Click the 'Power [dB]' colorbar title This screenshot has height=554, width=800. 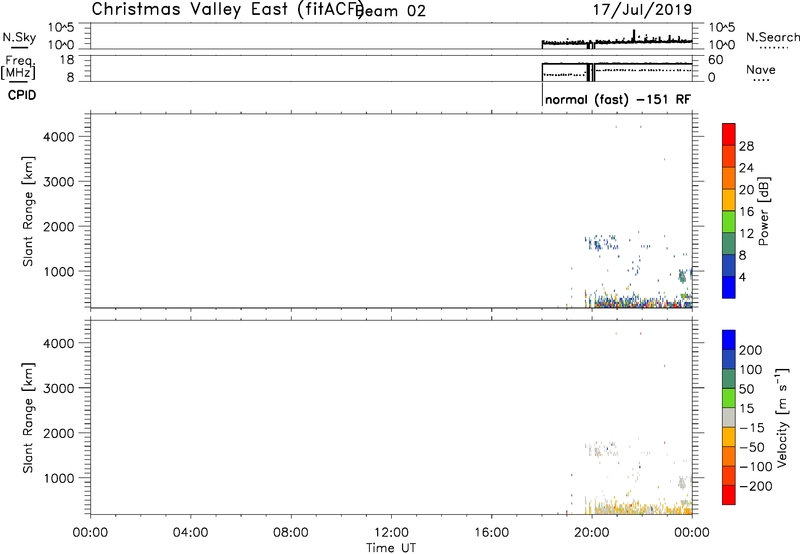click(x=763, y=211)
